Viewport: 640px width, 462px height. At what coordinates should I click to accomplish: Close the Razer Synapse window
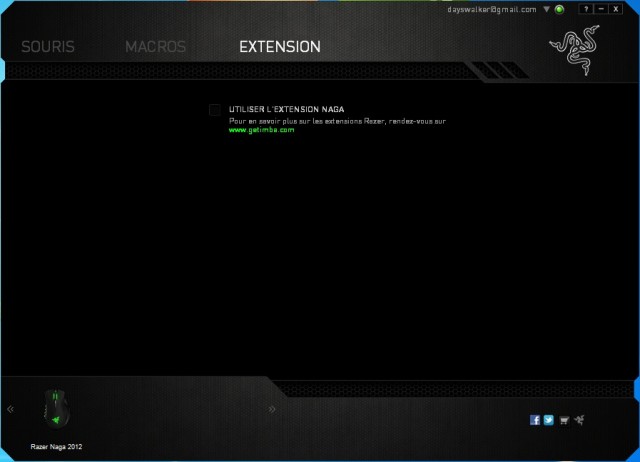(616, 9)
